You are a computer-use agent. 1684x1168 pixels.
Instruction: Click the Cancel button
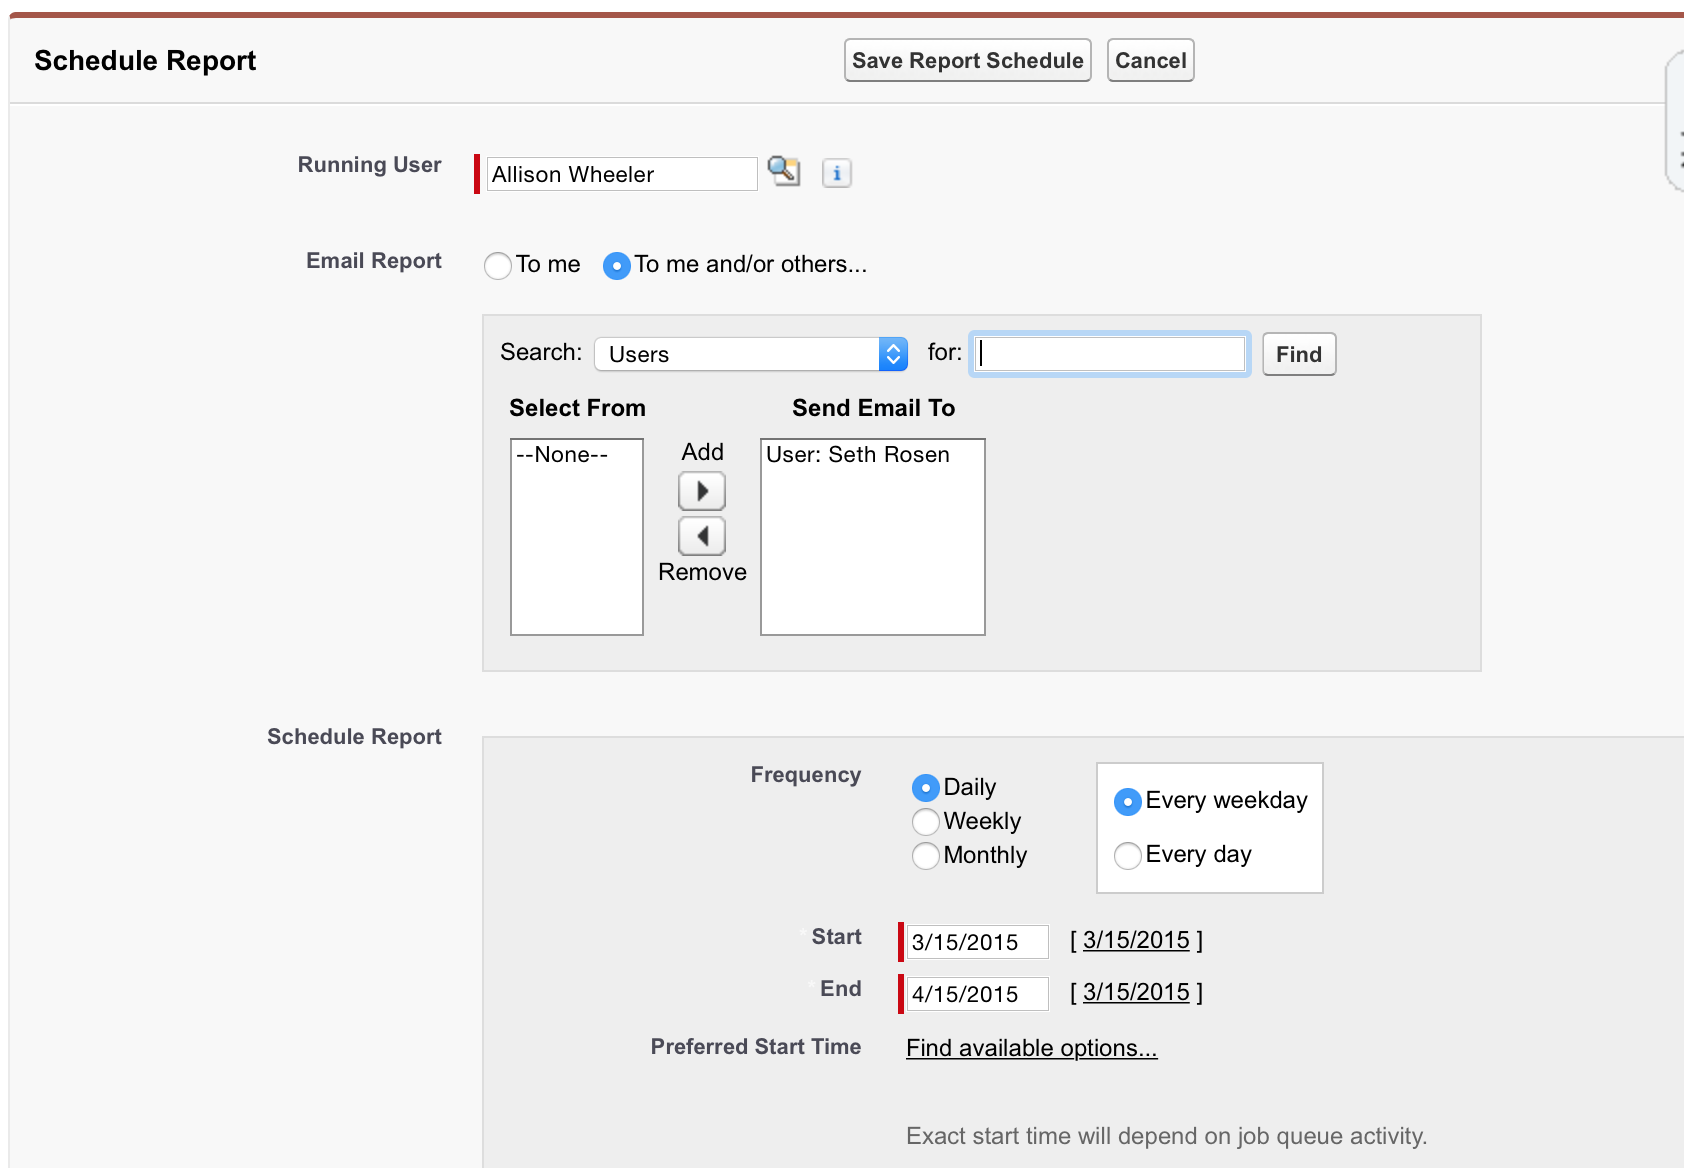point(1150,60)
